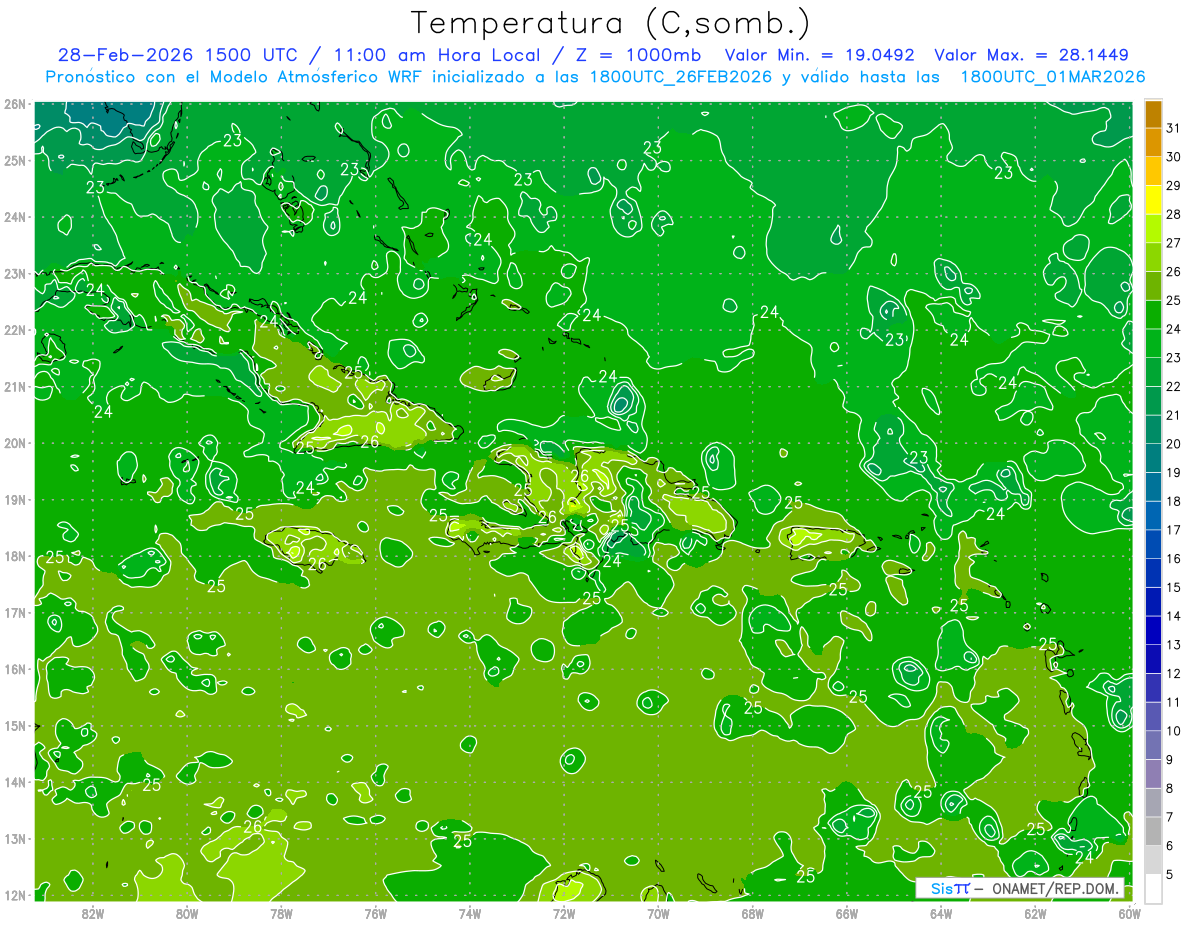Click longitude axis label '66W'
1200x927 pixels.
click(846, 913)
